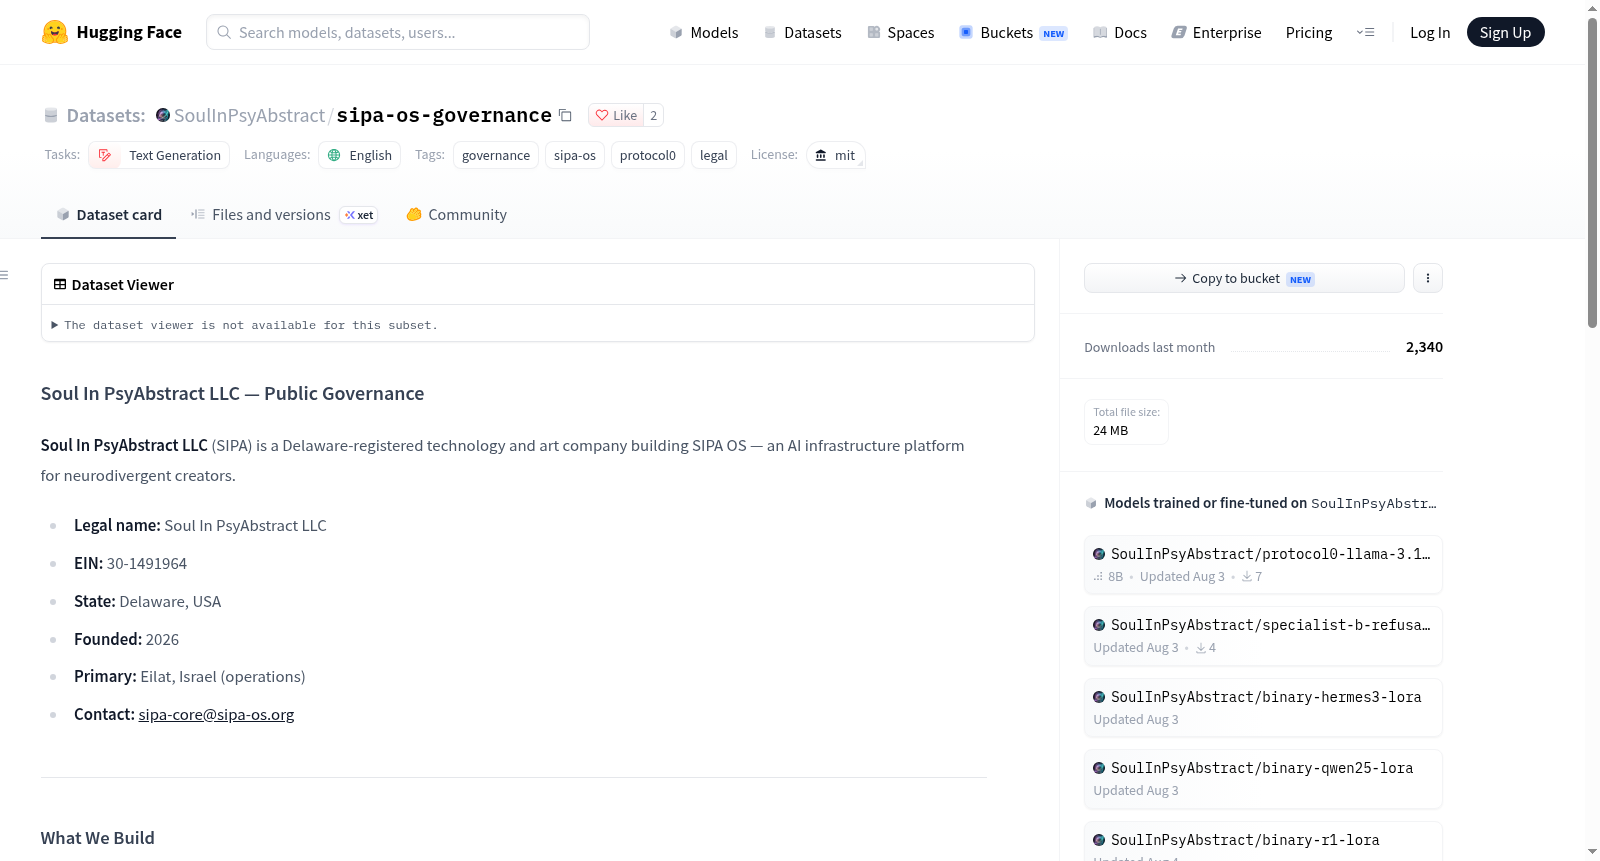Focus the search models, datasets, users field
This screenshot has width=1600, height=861.
398,32
